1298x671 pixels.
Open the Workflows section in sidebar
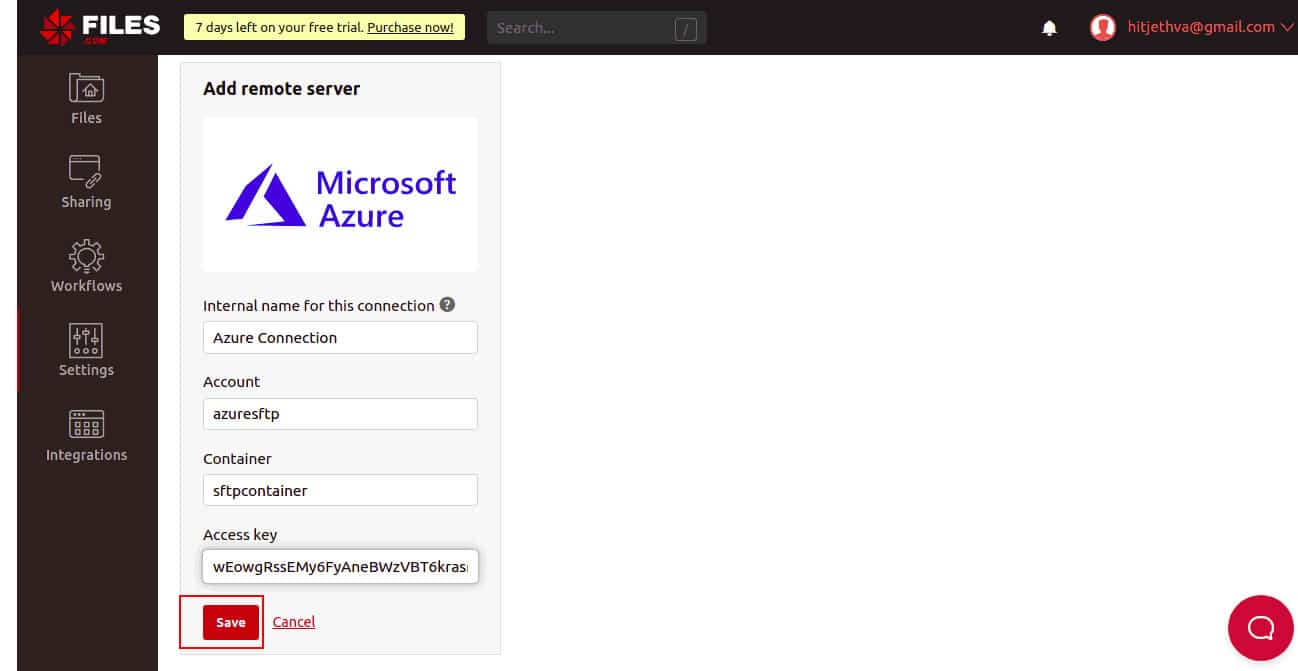tap(86, 267)
